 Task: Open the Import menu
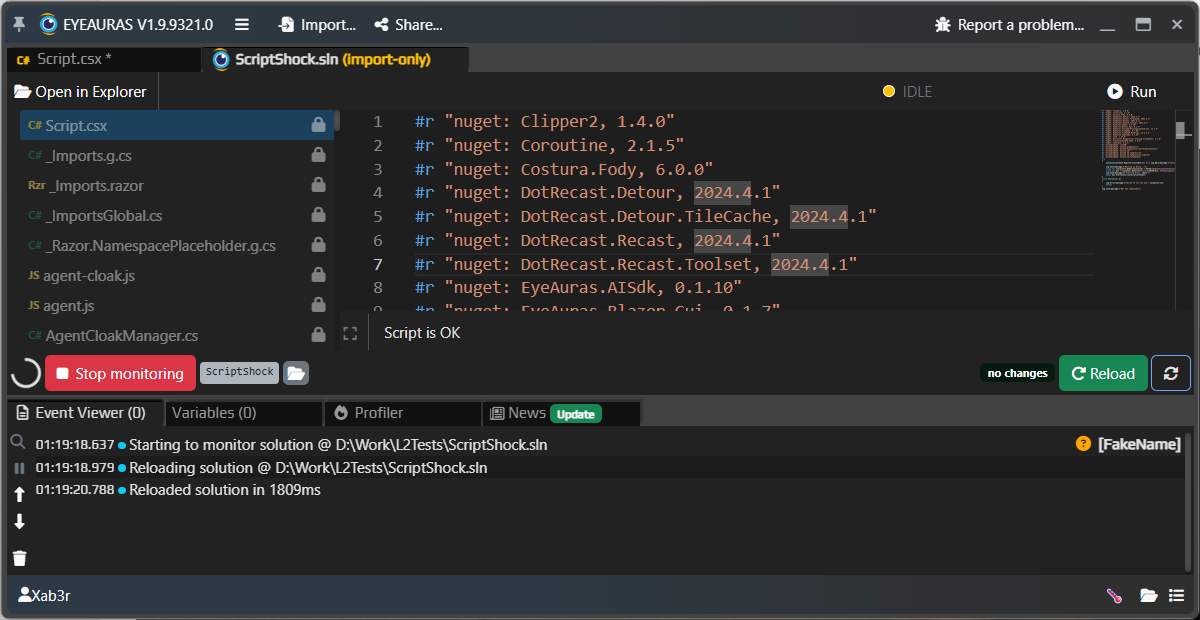pos(316,24)
